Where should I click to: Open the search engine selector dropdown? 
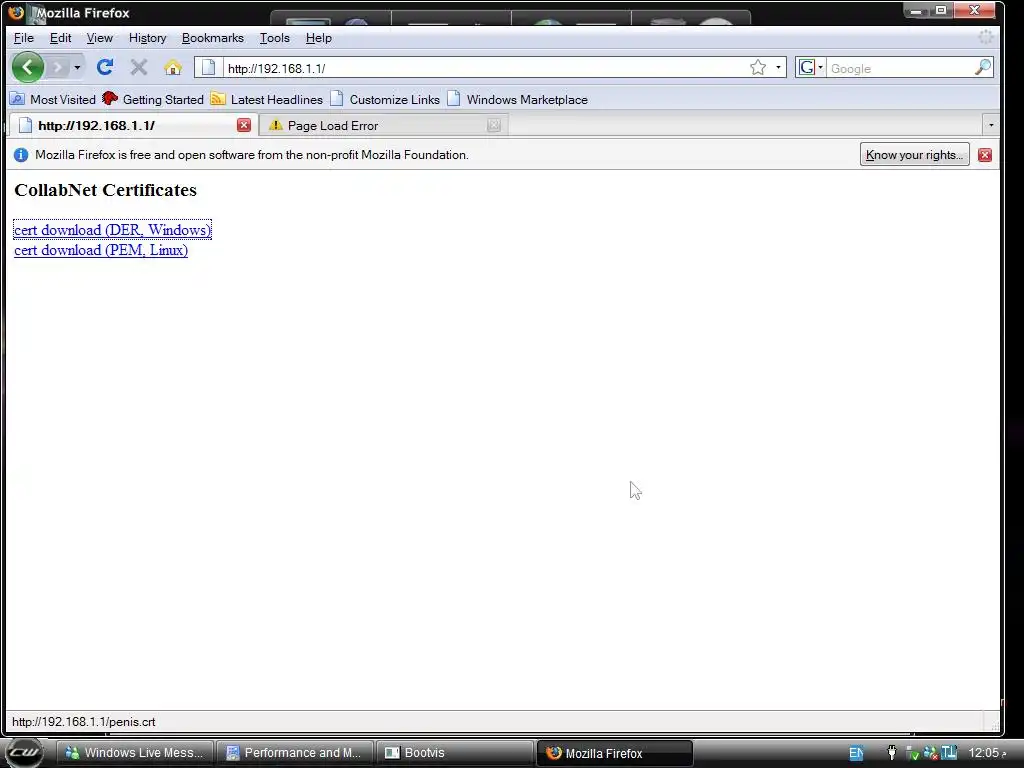tap(810, 67)
